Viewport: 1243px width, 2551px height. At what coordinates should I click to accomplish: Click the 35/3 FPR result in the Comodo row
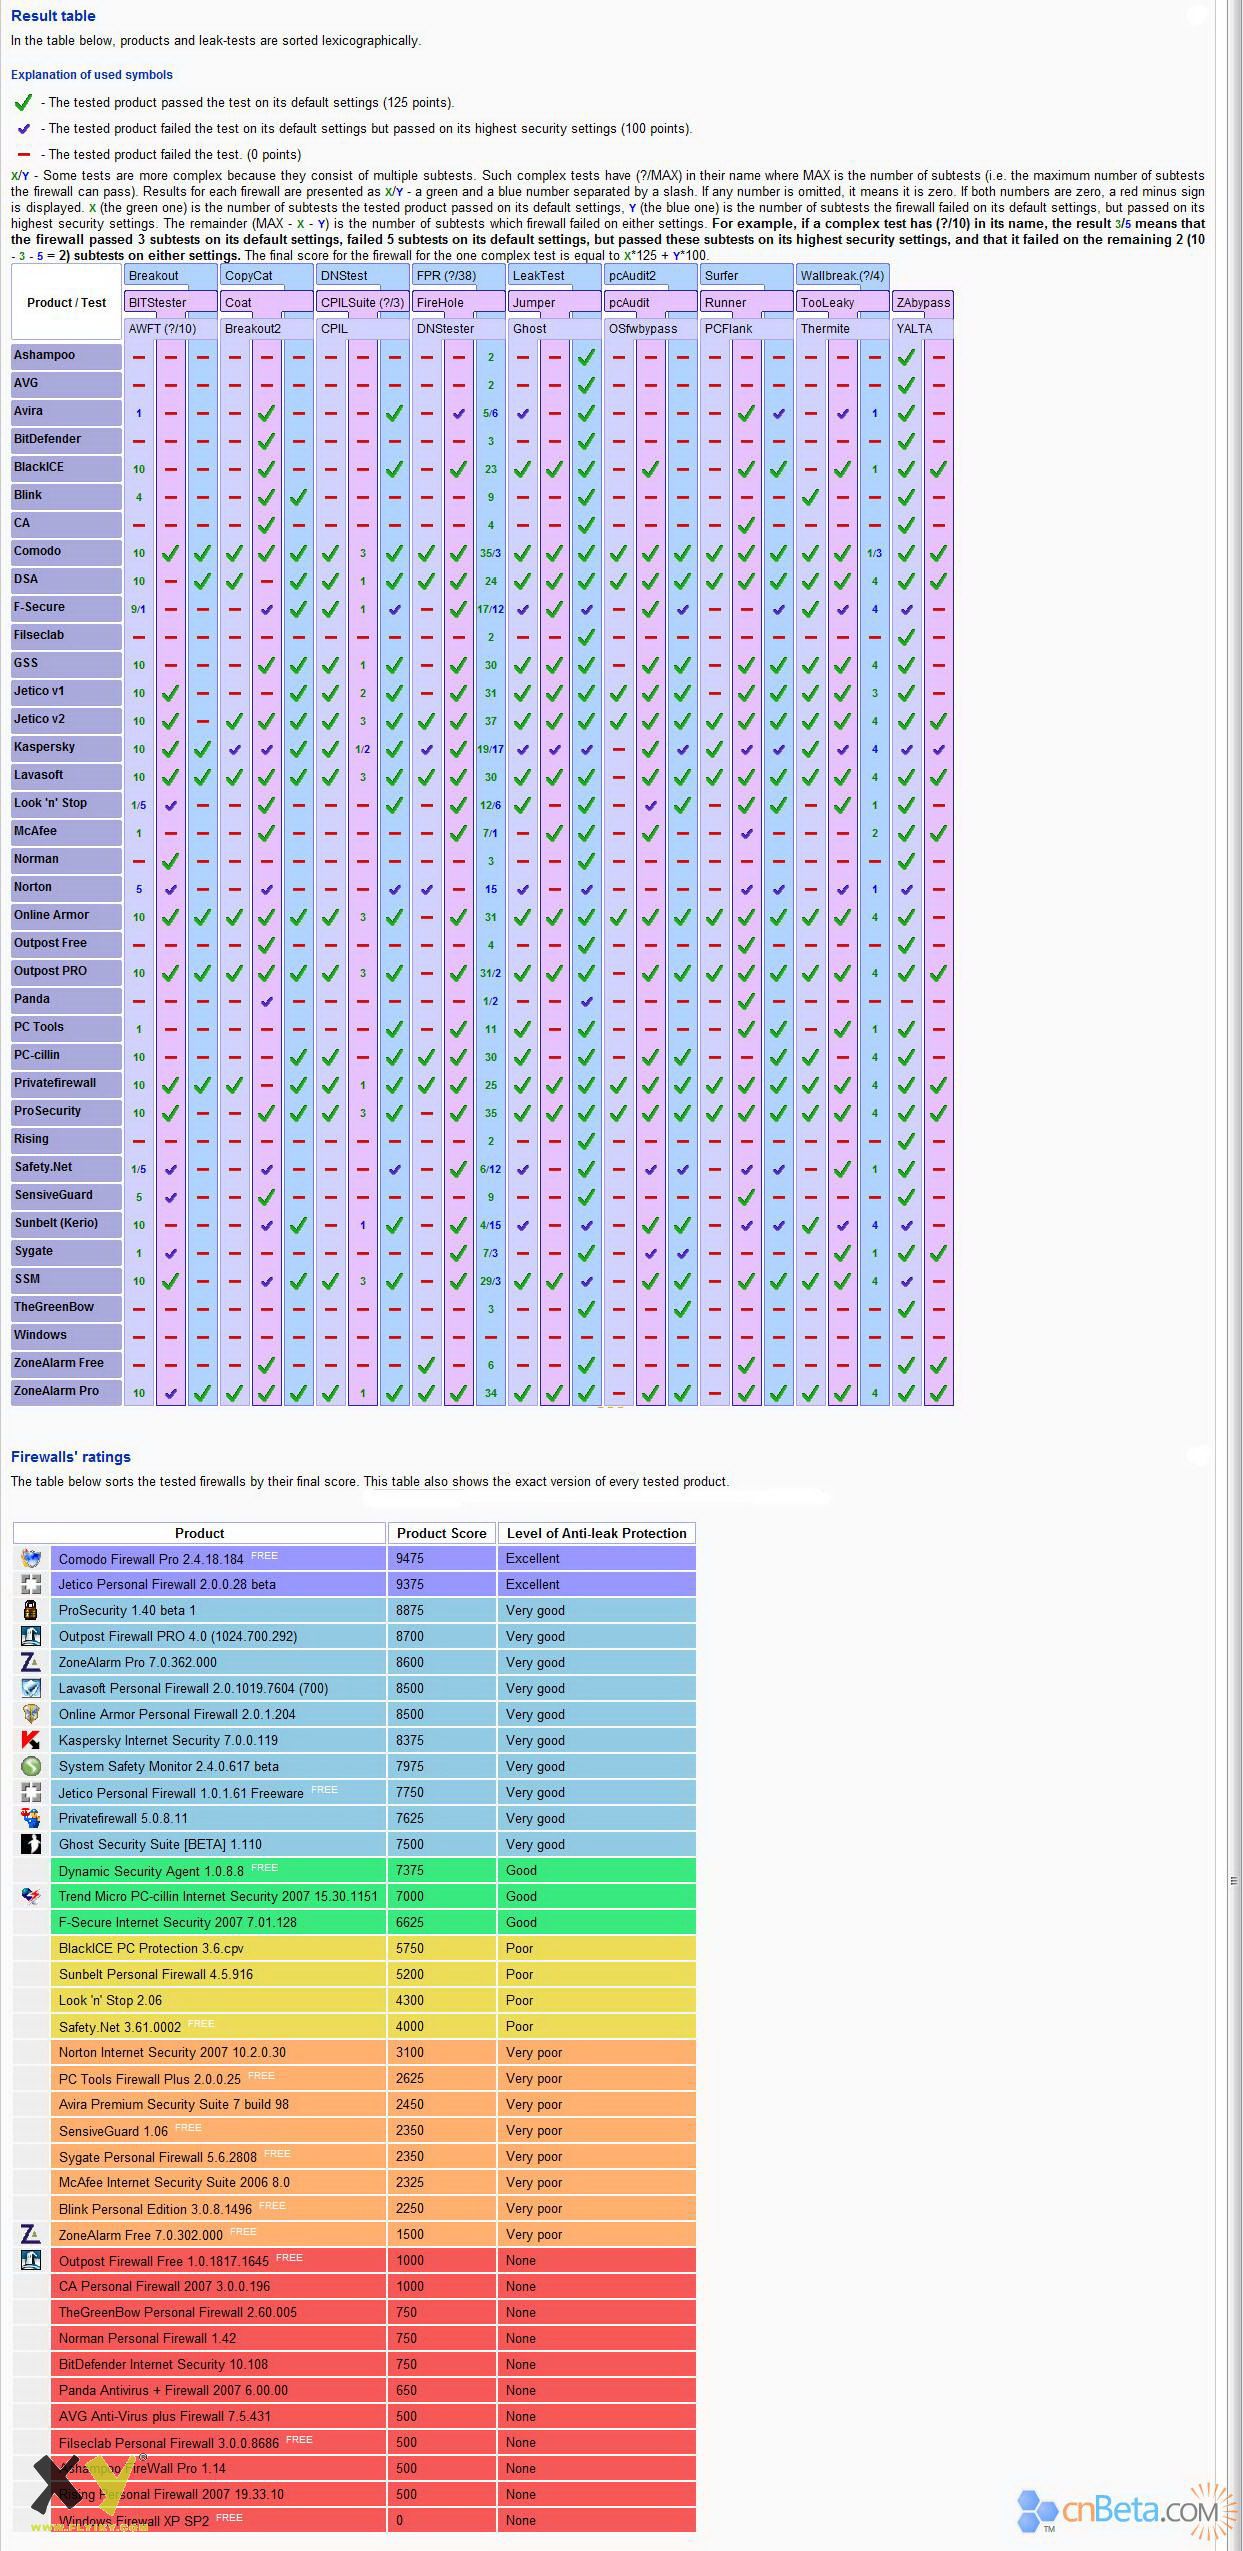coord(491,553)
